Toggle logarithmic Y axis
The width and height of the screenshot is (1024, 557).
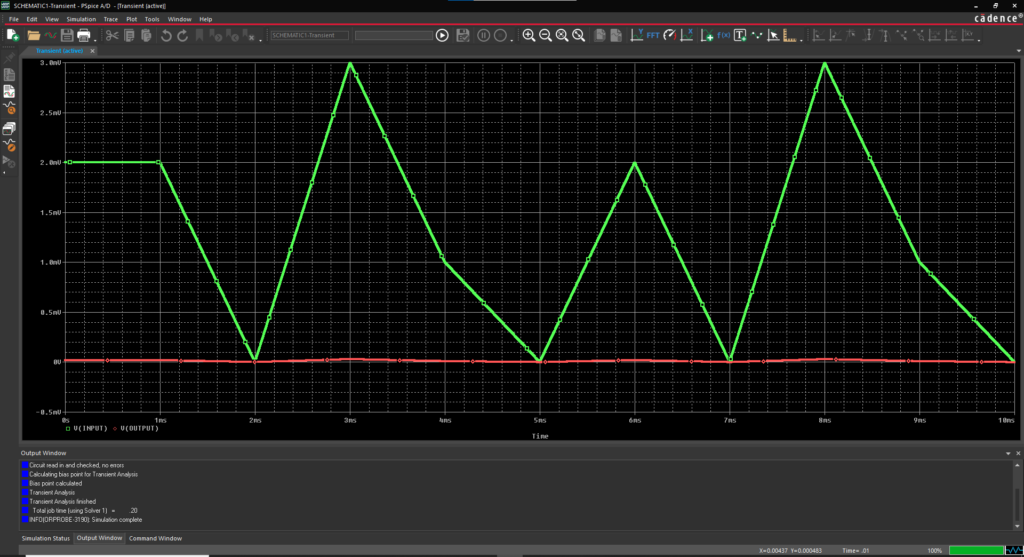click(637, 35)
